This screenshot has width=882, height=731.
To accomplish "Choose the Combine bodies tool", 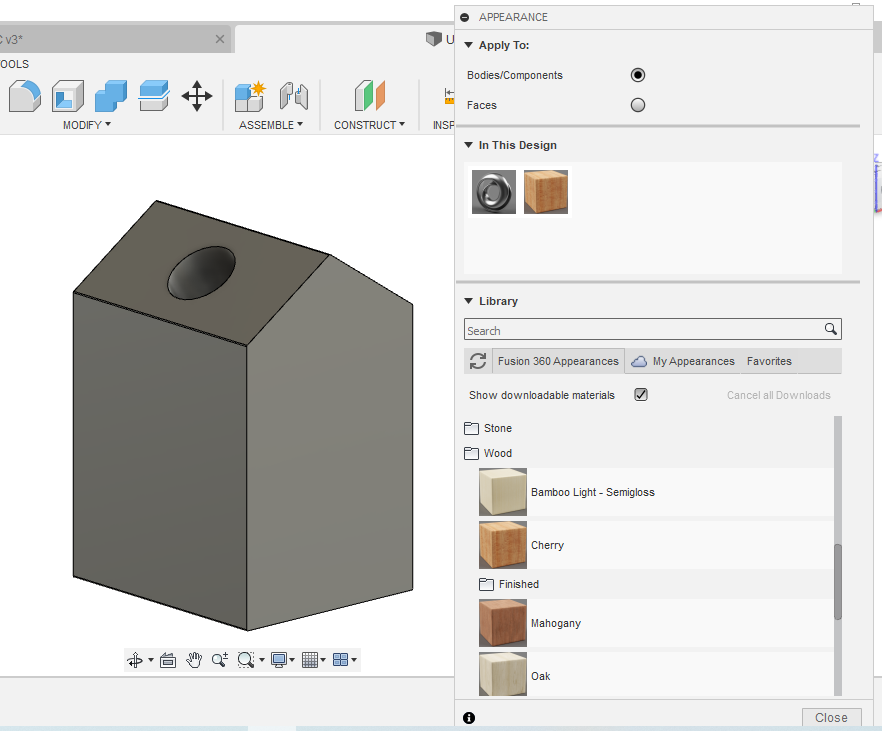I will pyautogui.click(x=110, y=97).
